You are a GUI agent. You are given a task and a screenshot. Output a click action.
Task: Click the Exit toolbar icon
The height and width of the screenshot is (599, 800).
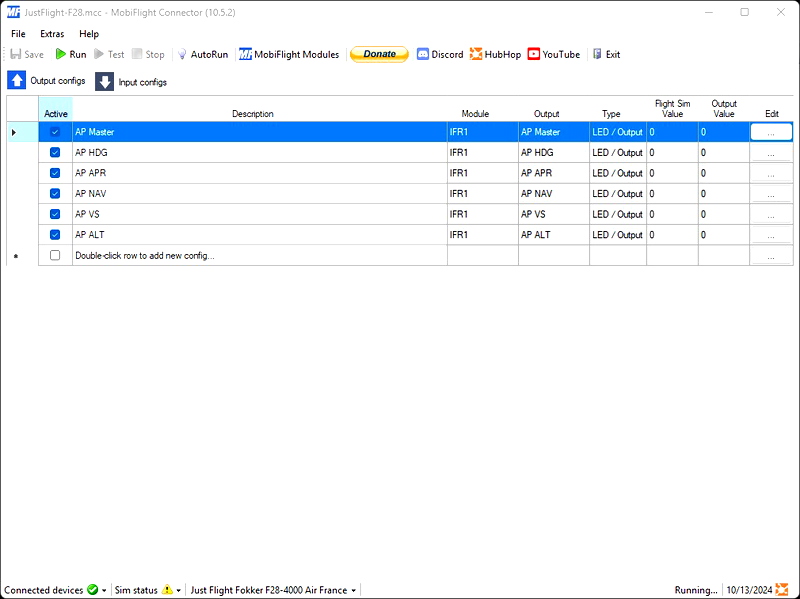pyautogui.click(x=597, y=55)
